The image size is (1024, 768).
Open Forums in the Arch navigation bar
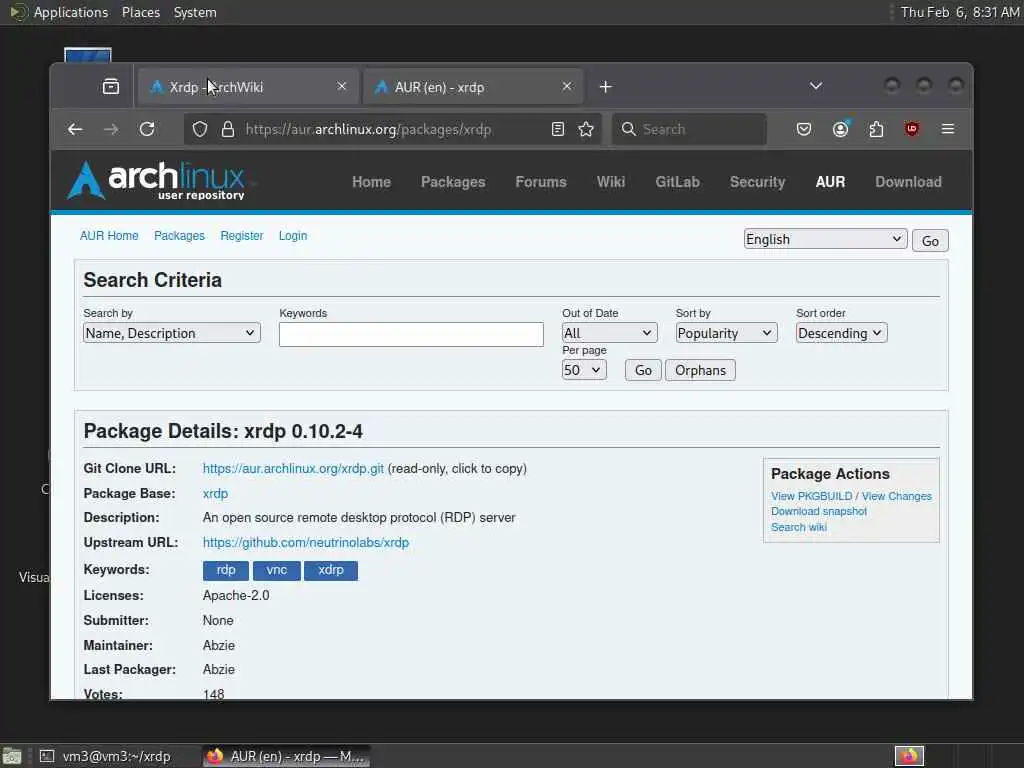click(x=541, y=182)
